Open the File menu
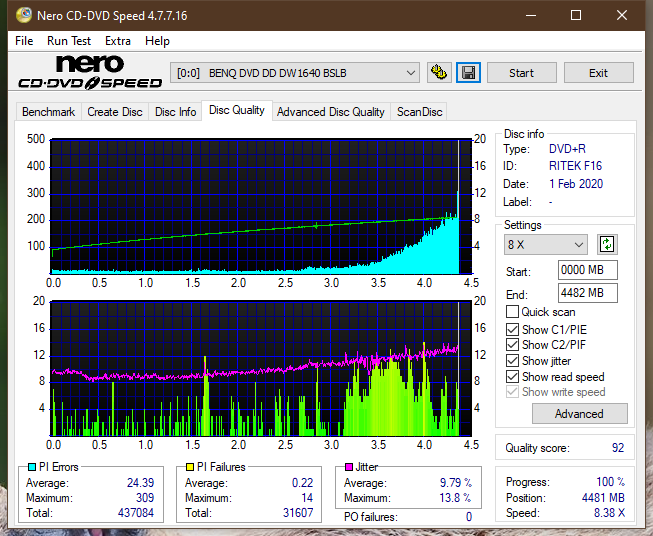Image resolution: width=653 pixels, height=536 pixels. pyautogui.click(x=24, y=41)
